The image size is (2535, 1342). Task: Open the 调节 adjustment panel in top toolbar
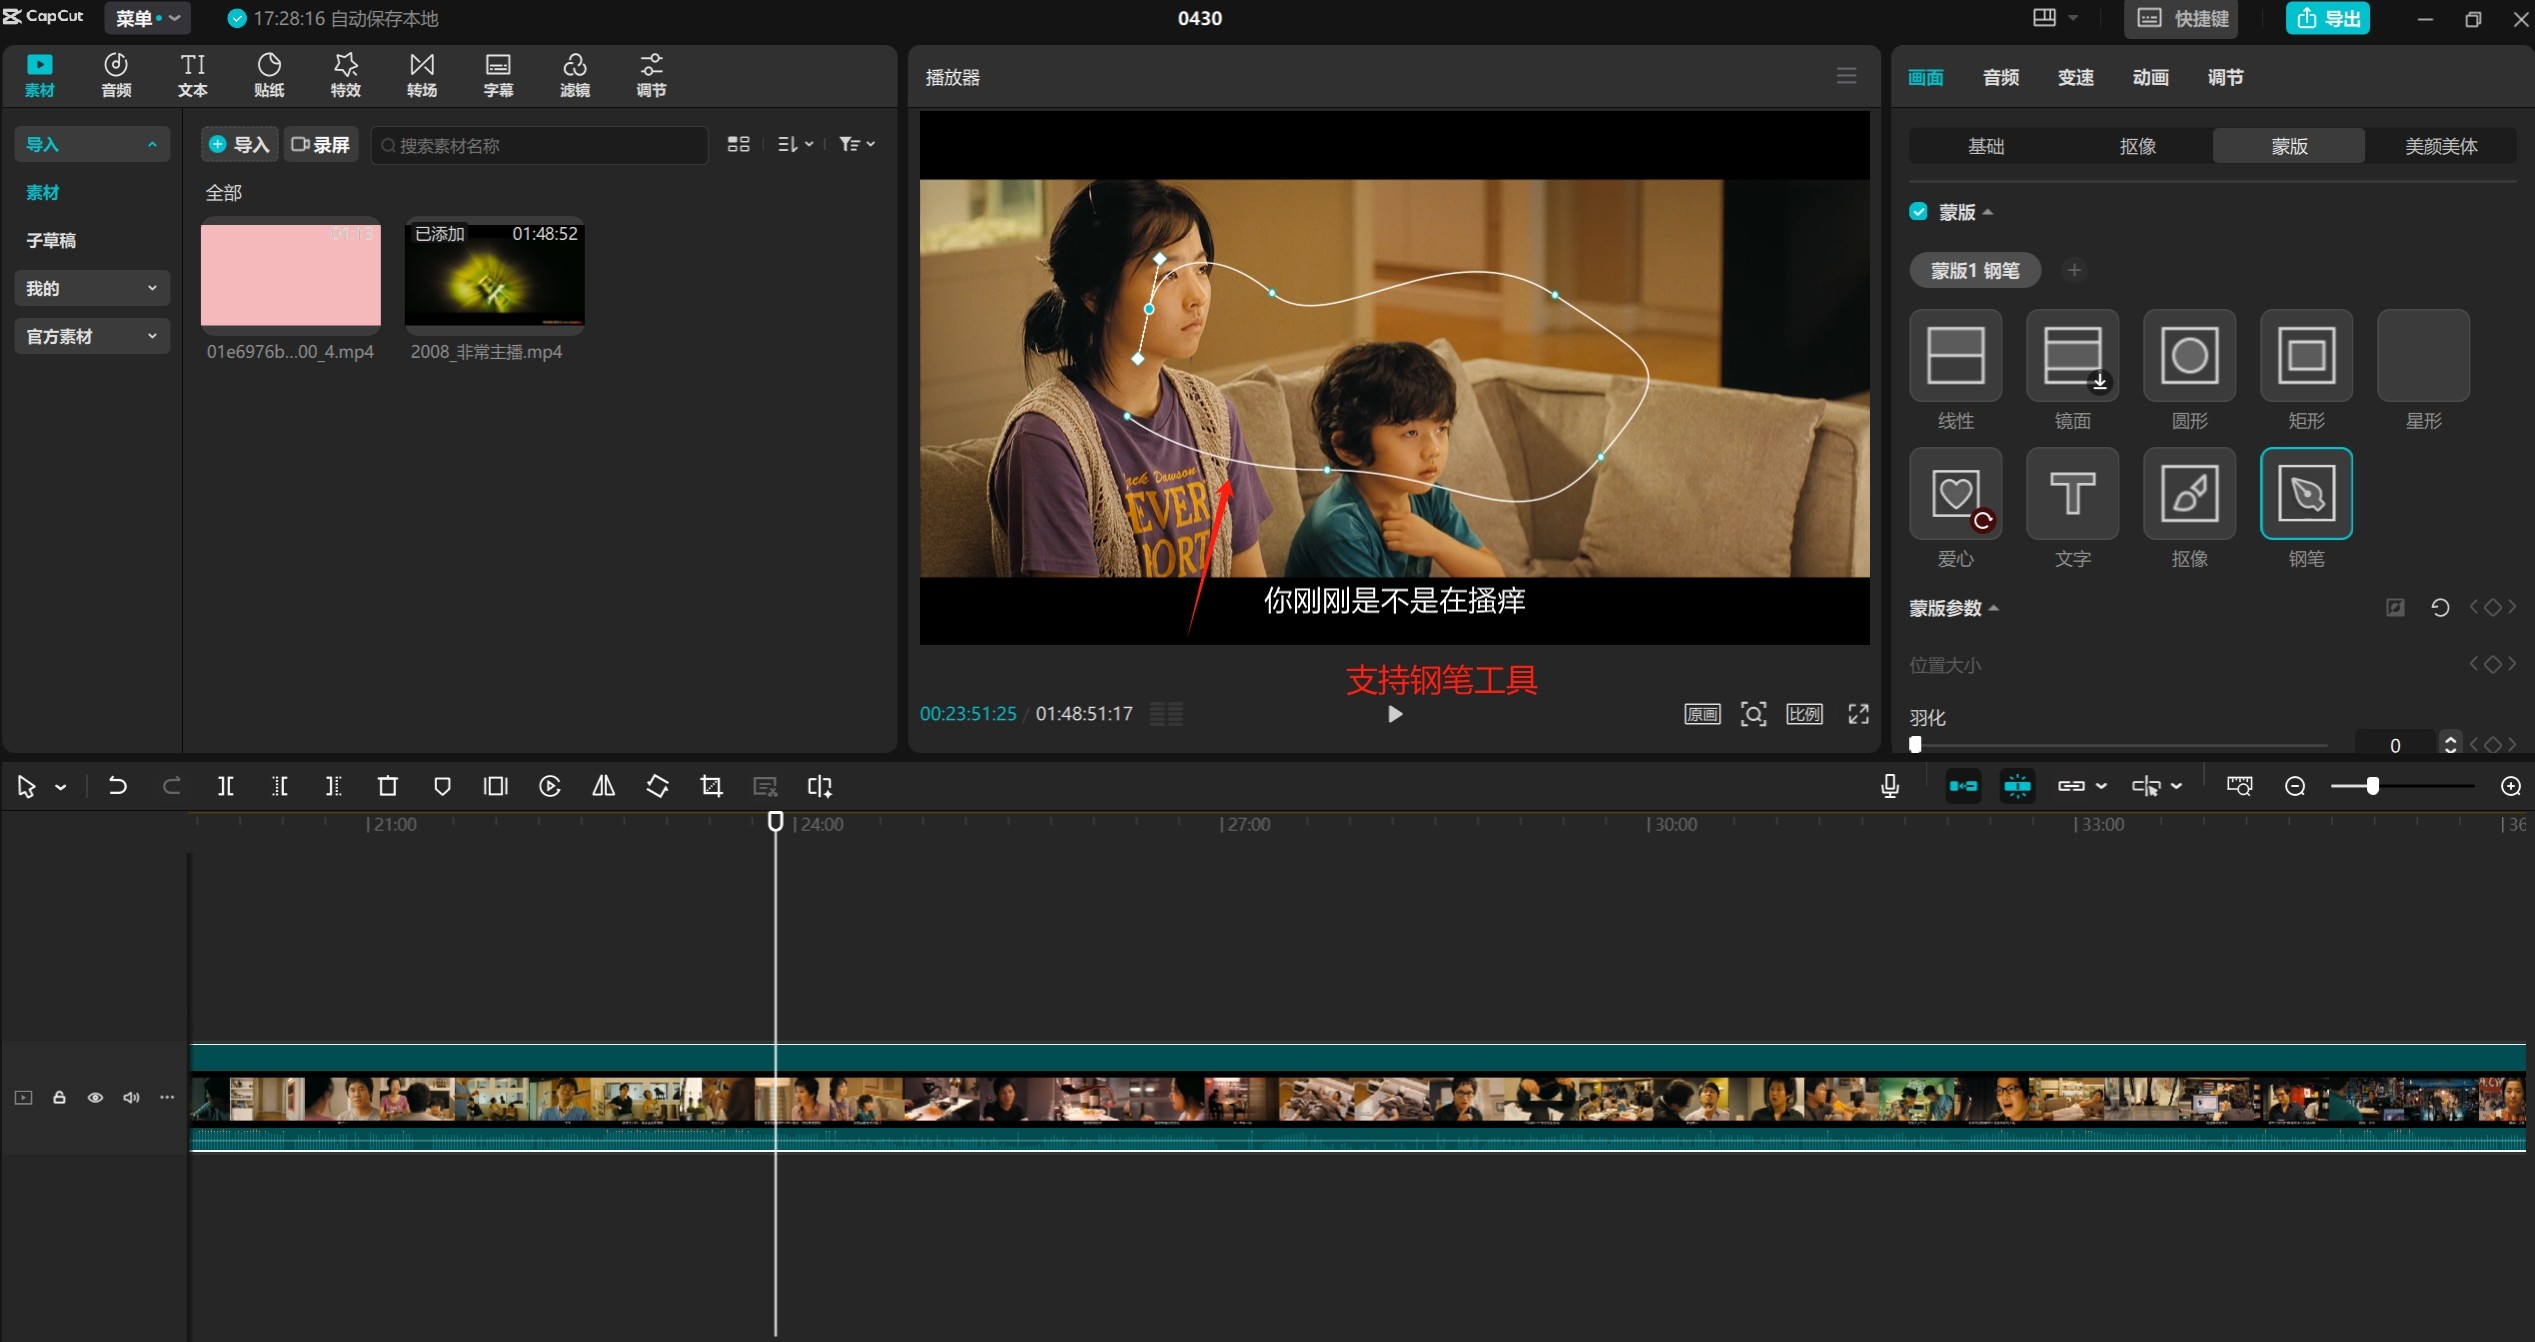coord(651,75)
